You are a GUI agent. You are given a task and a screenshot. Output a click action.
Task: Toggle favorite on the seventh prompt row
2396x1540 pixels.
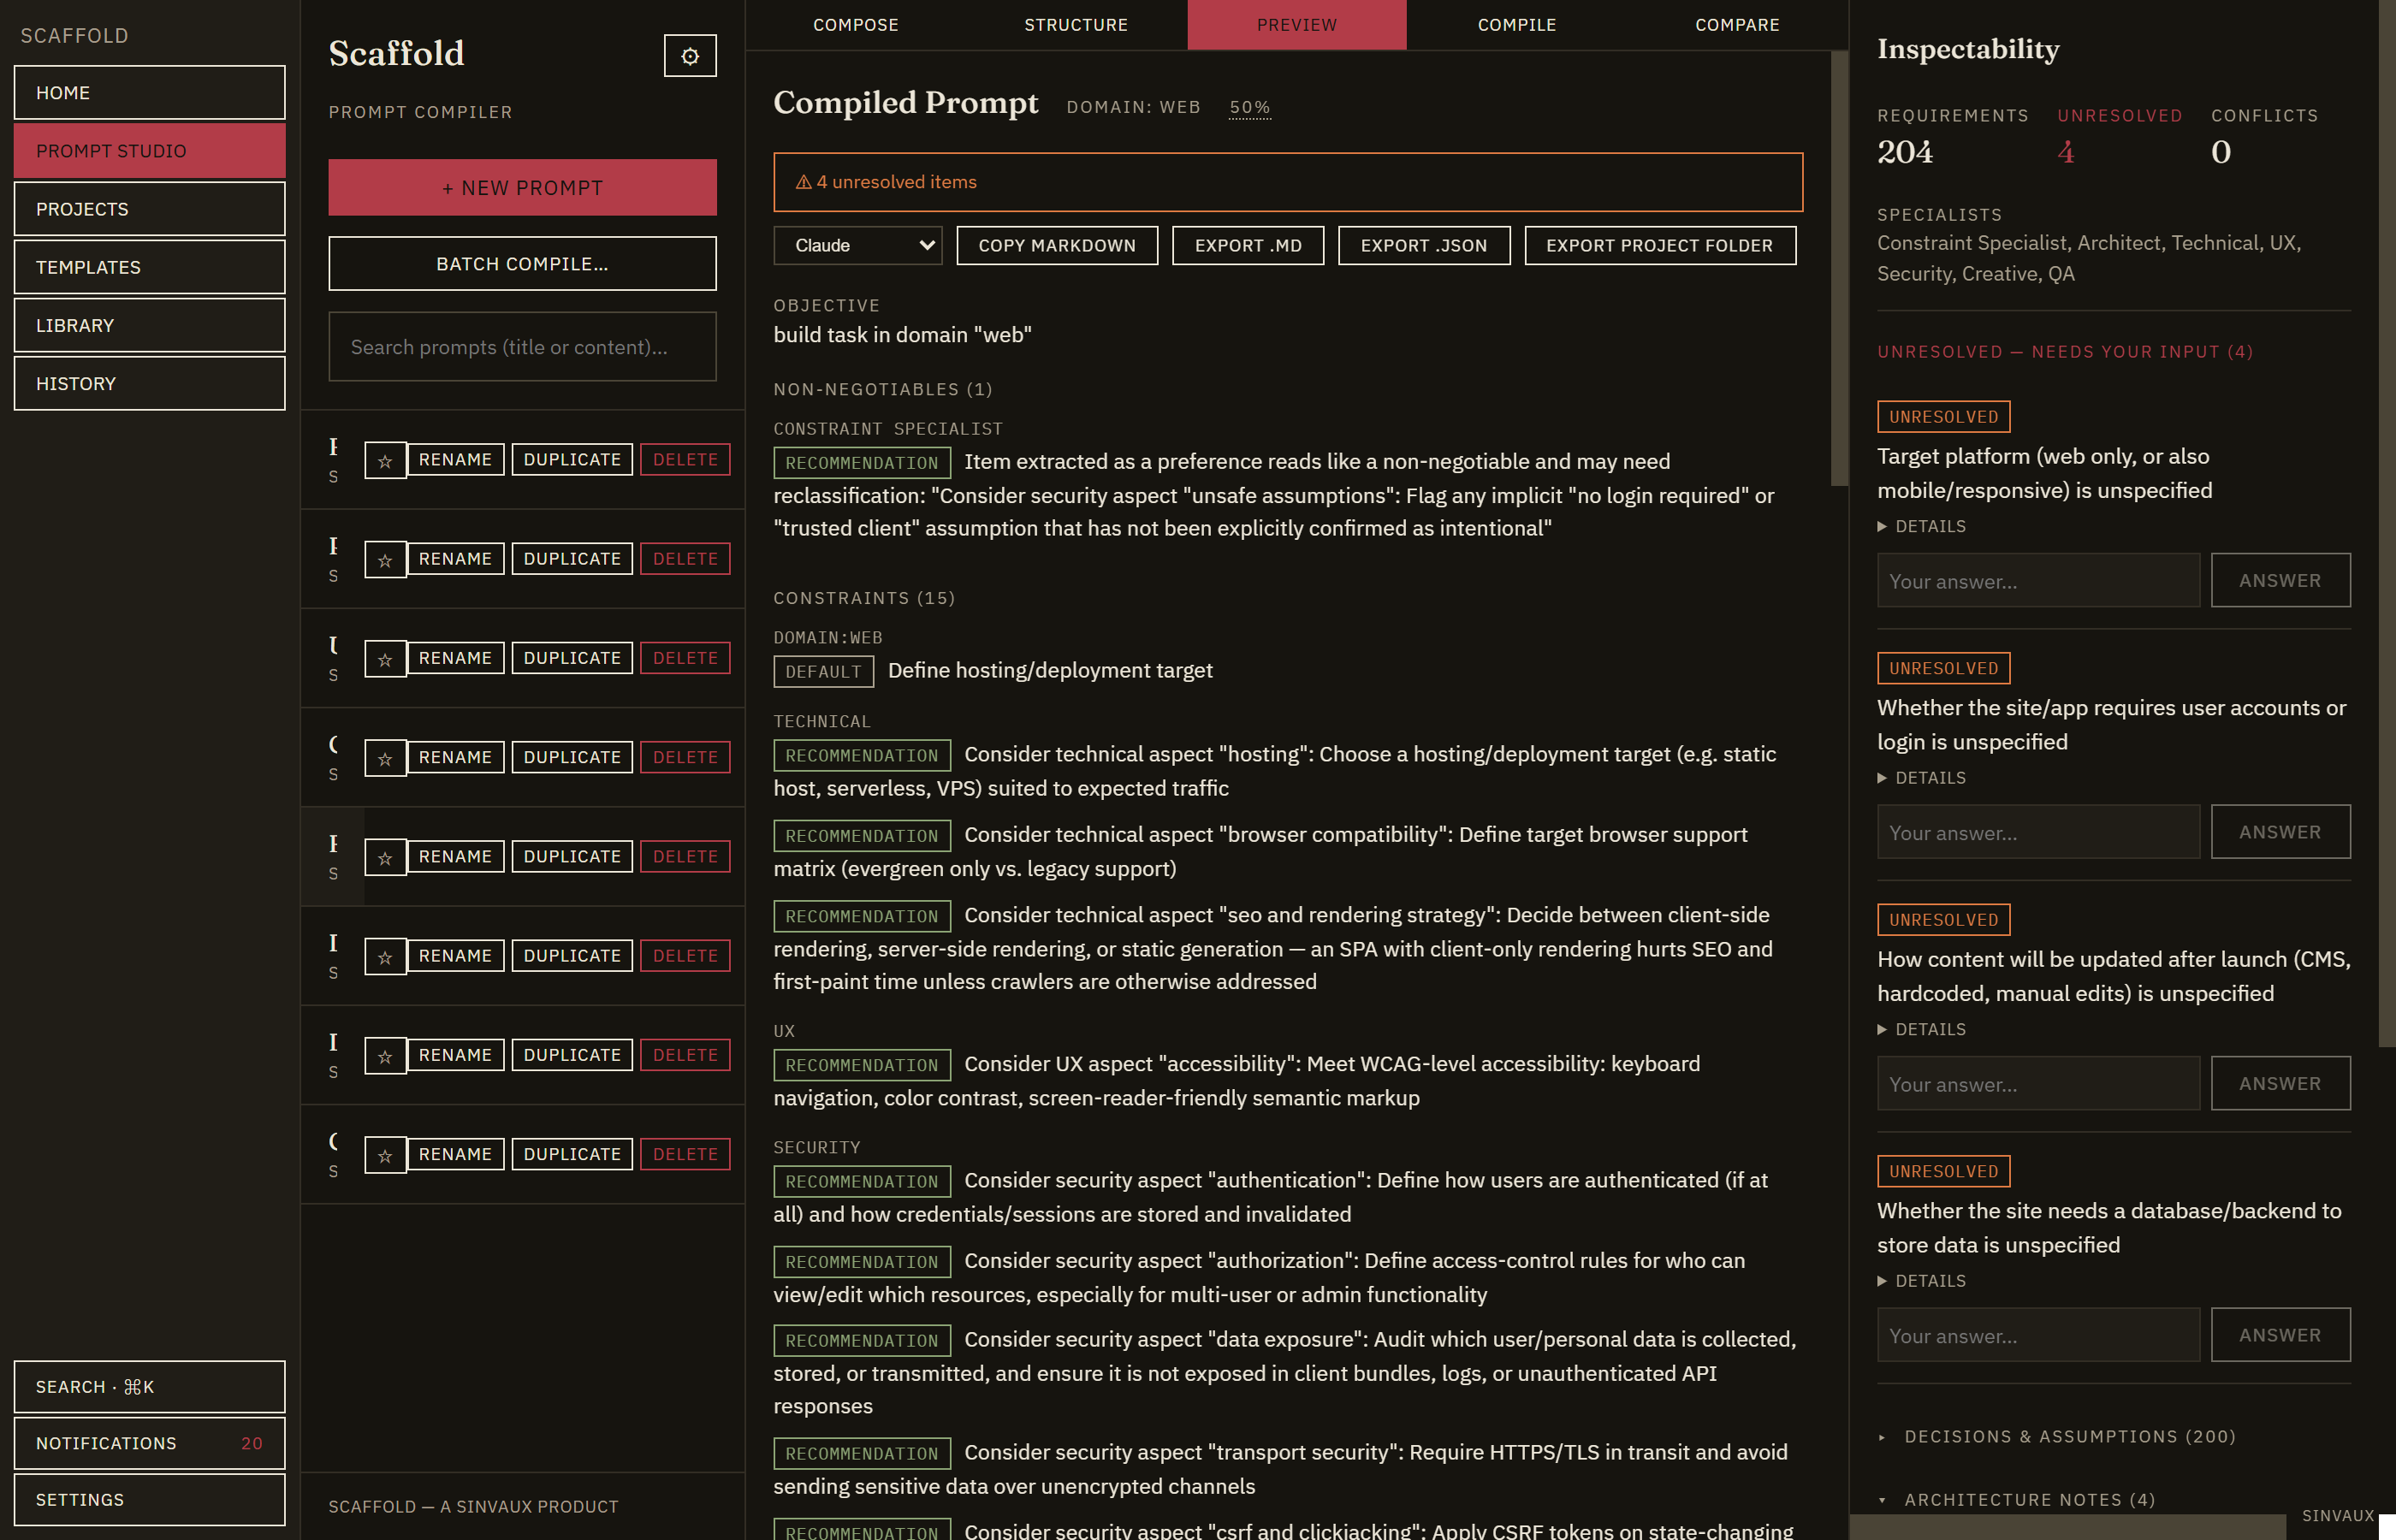385,1055
